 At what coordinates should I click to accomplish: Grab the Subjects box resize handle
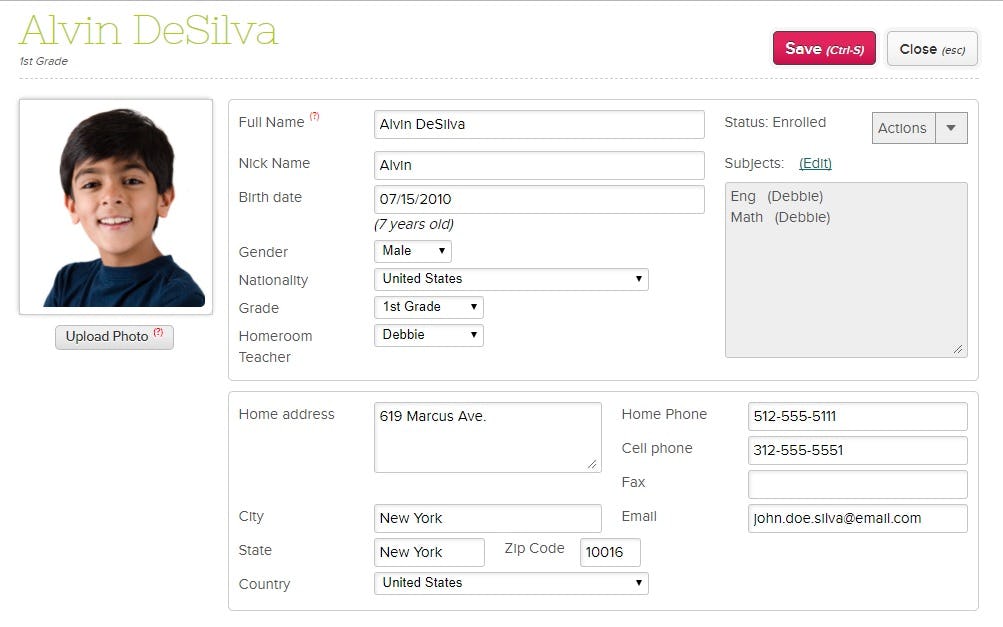point(957,348)
